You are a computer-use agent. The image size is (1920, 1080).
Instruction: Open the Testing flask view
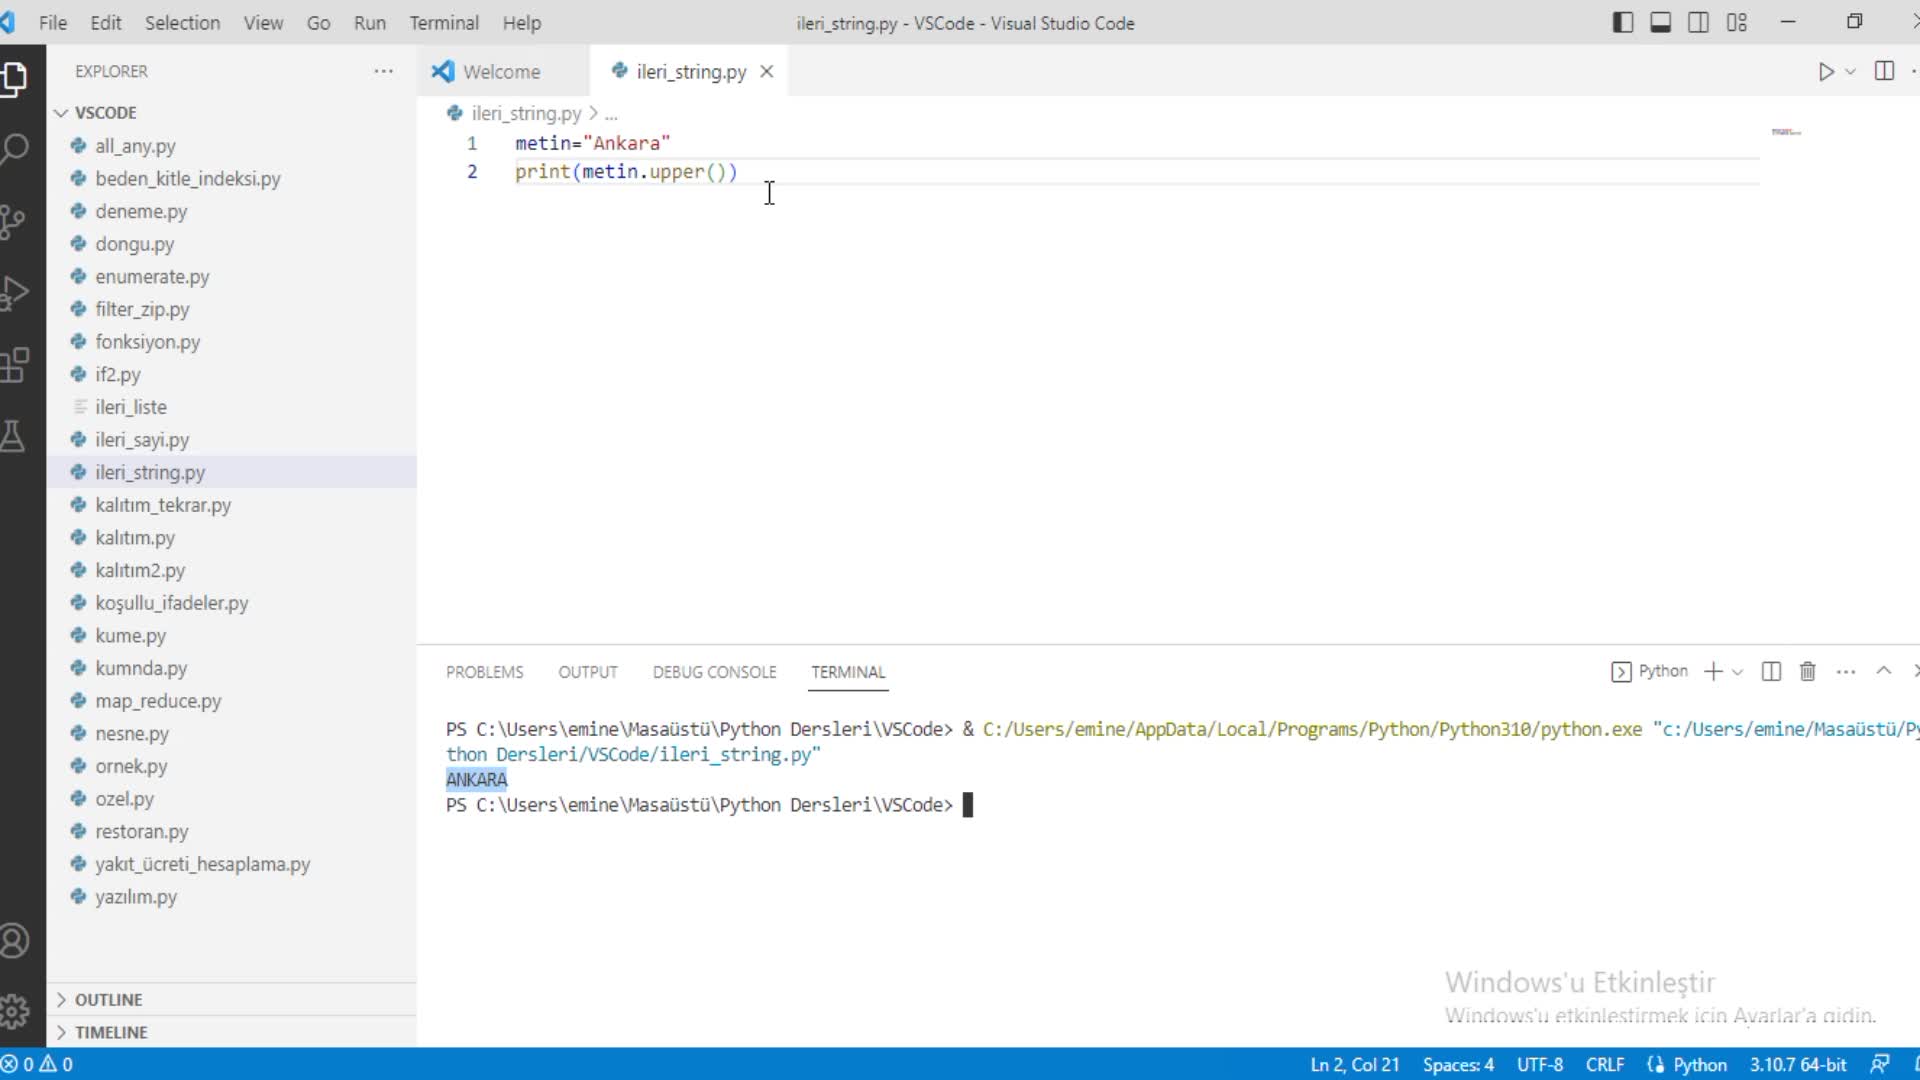pos(12,437)
